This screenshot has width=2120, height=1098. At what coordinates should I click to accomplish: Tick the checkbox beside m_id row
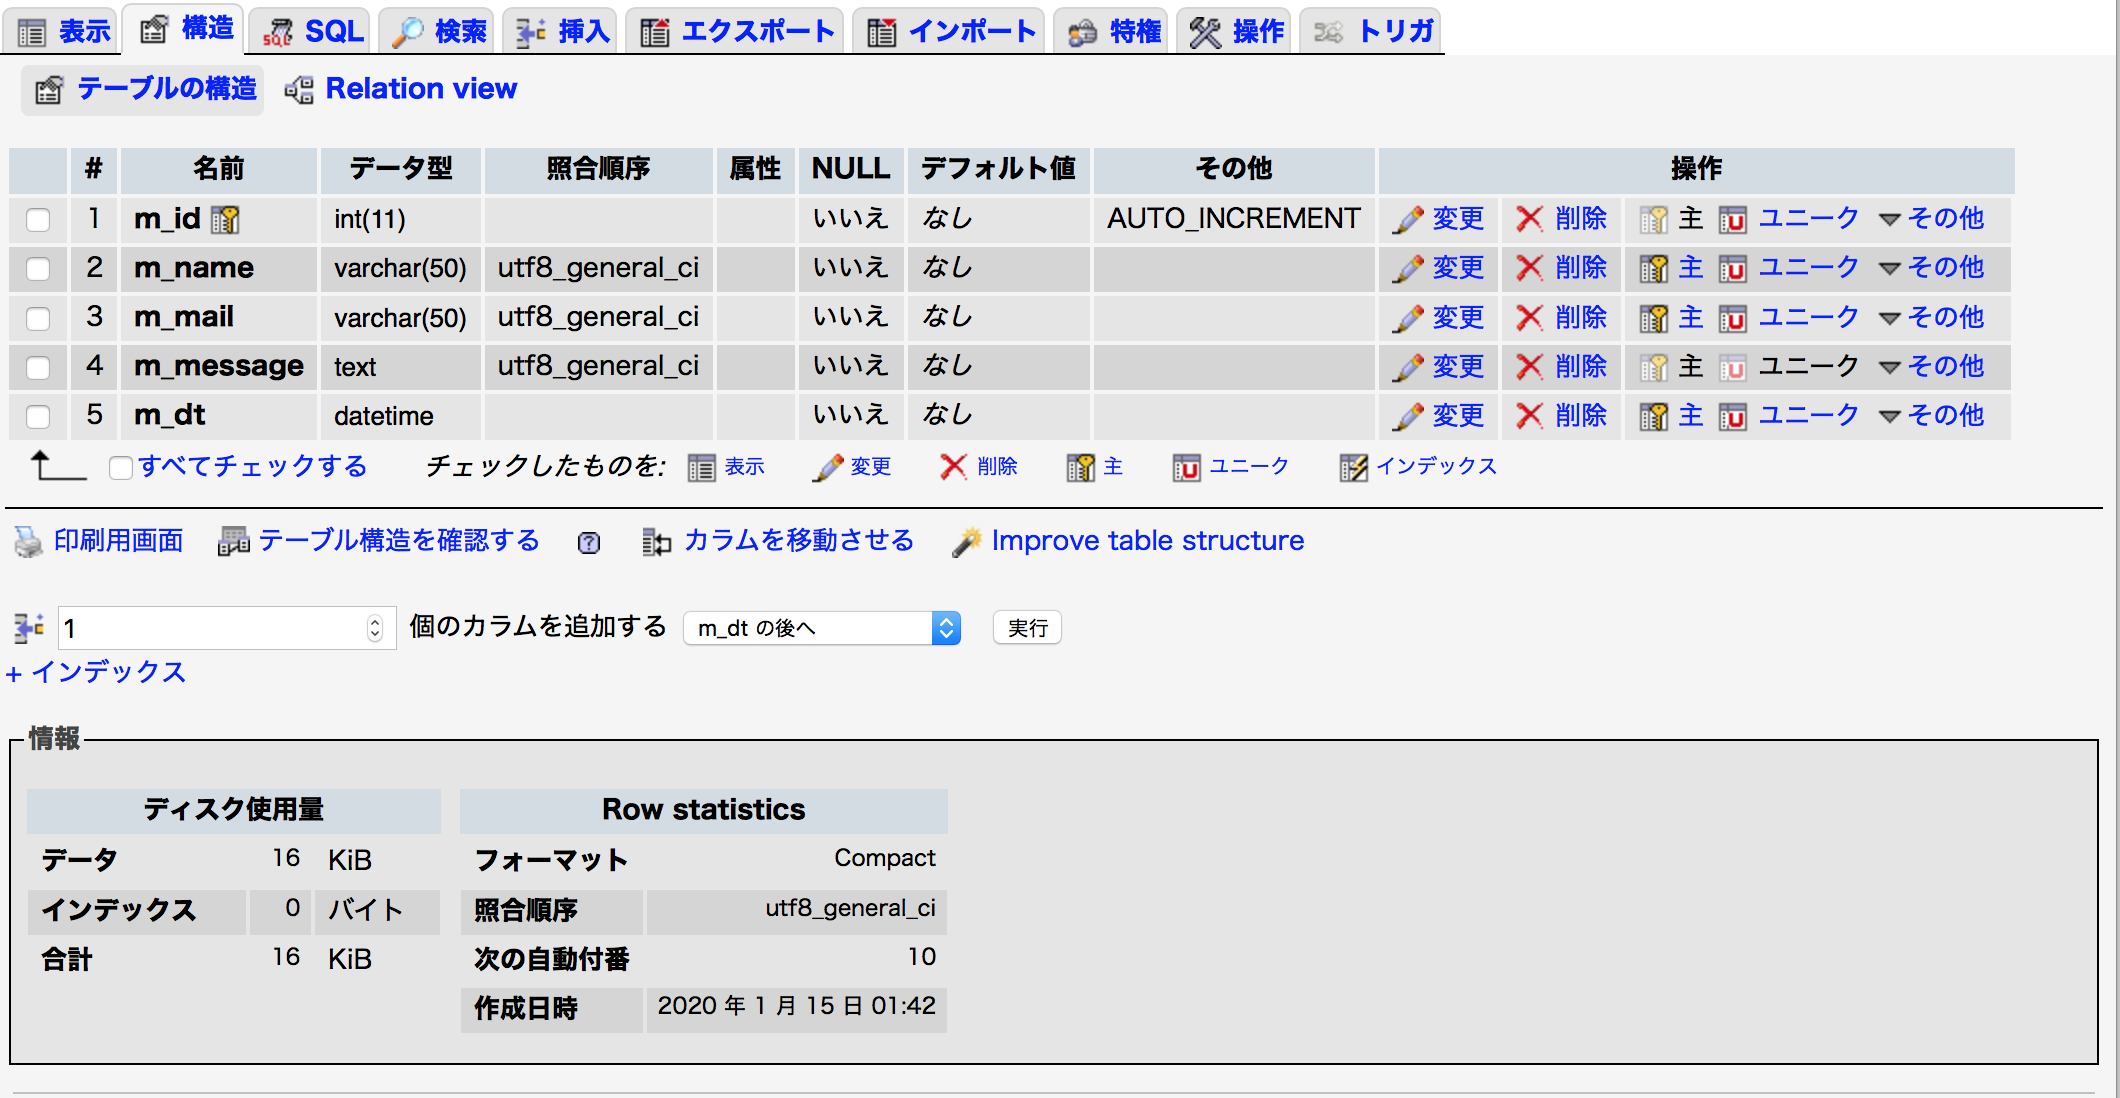[x=38, y=219]
